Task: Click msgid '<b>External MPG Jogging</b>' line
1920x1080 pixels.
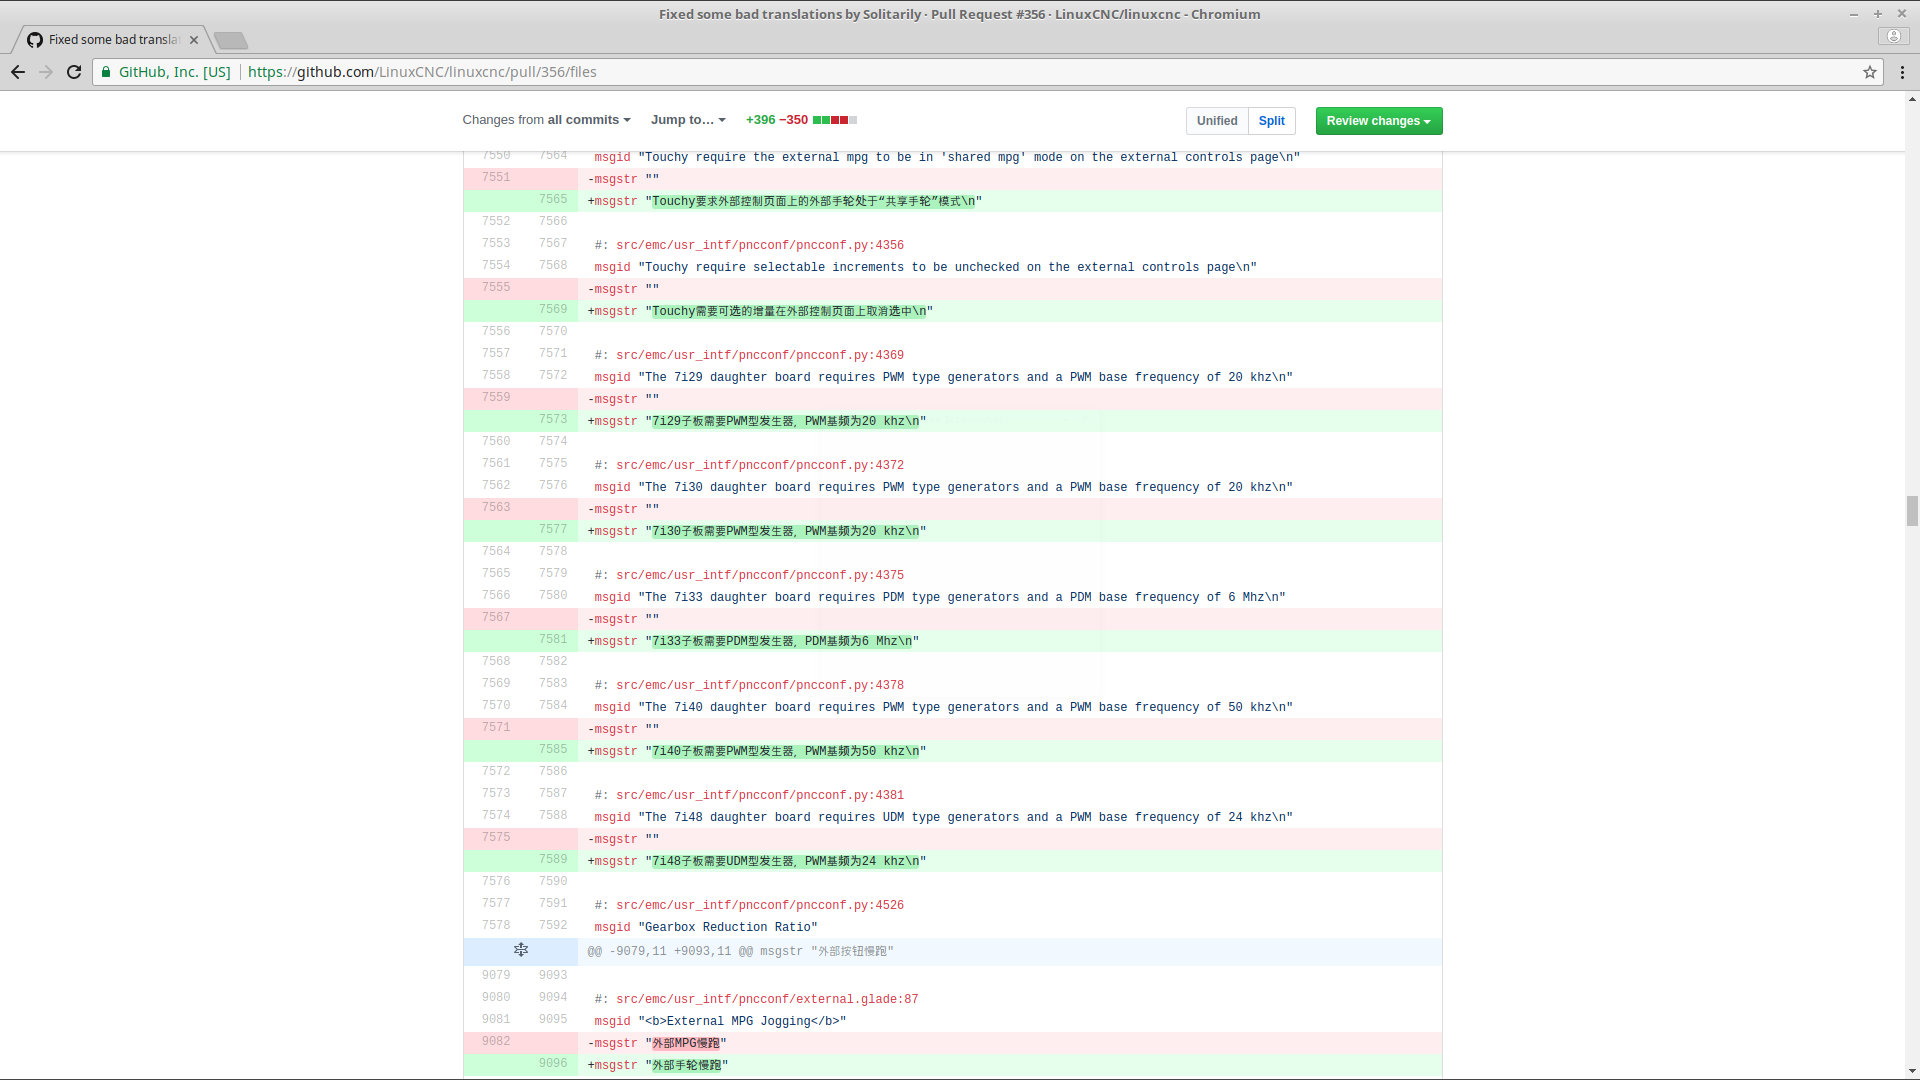Action: click(x=720, y=1022)
